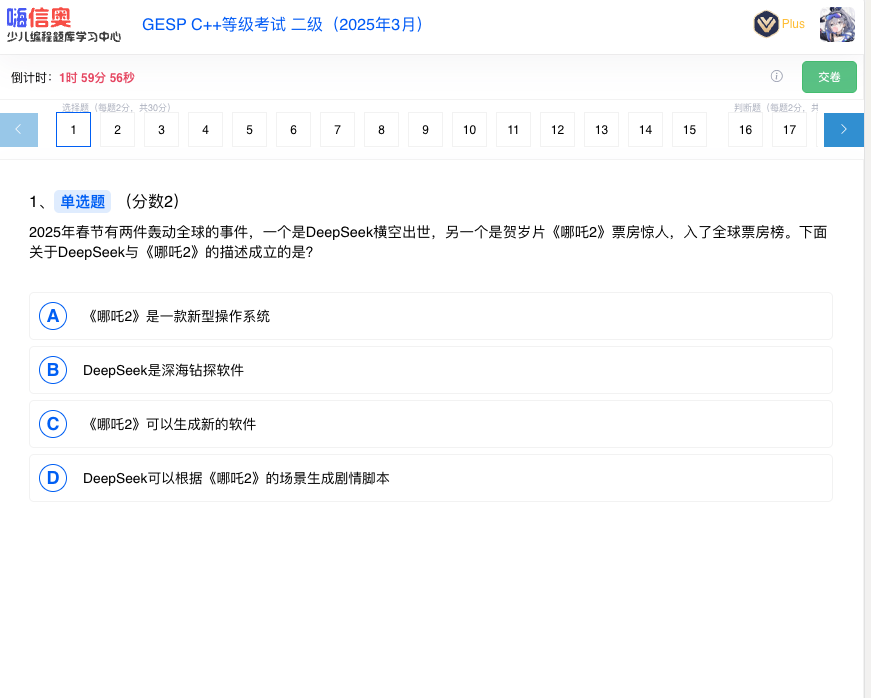
Task: Click the Plus text label
Action: pos(793,24)
